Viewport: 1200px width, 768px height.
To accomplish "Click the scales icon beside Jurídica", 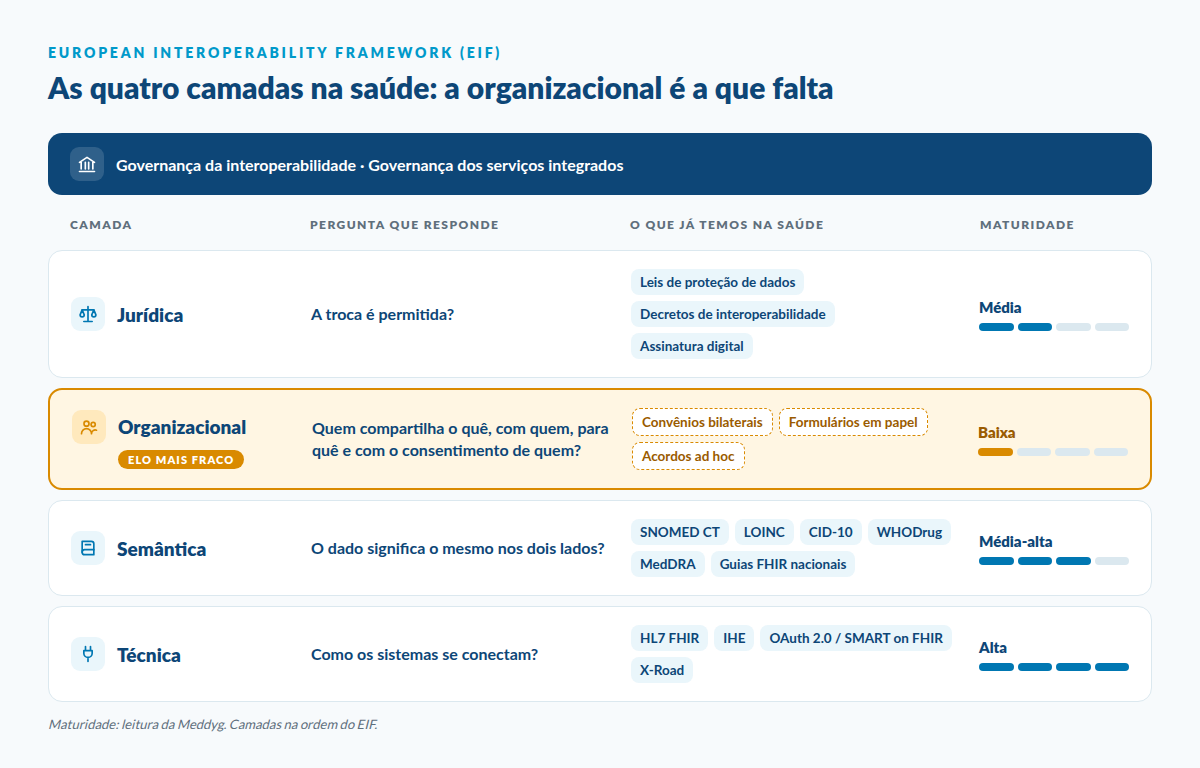I will (x=88, y=314).
